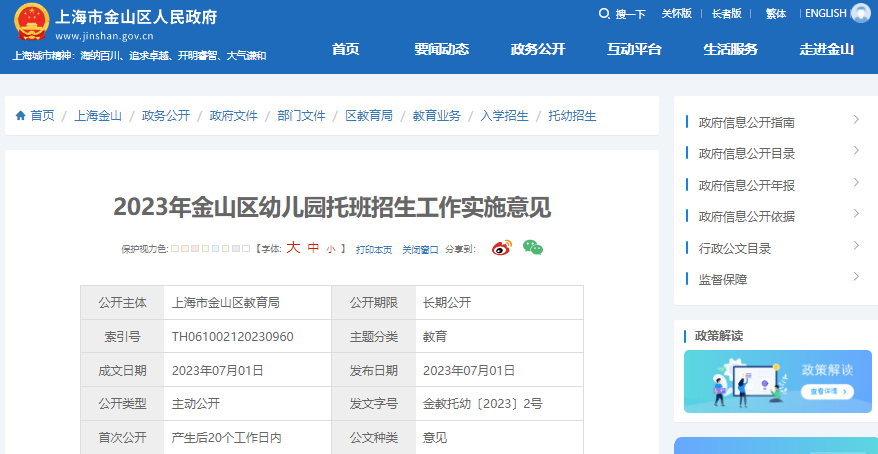Screen dimensions: 878x454
Task: Go to 互动平台 in the nav bar
Action: pos(633,49)
